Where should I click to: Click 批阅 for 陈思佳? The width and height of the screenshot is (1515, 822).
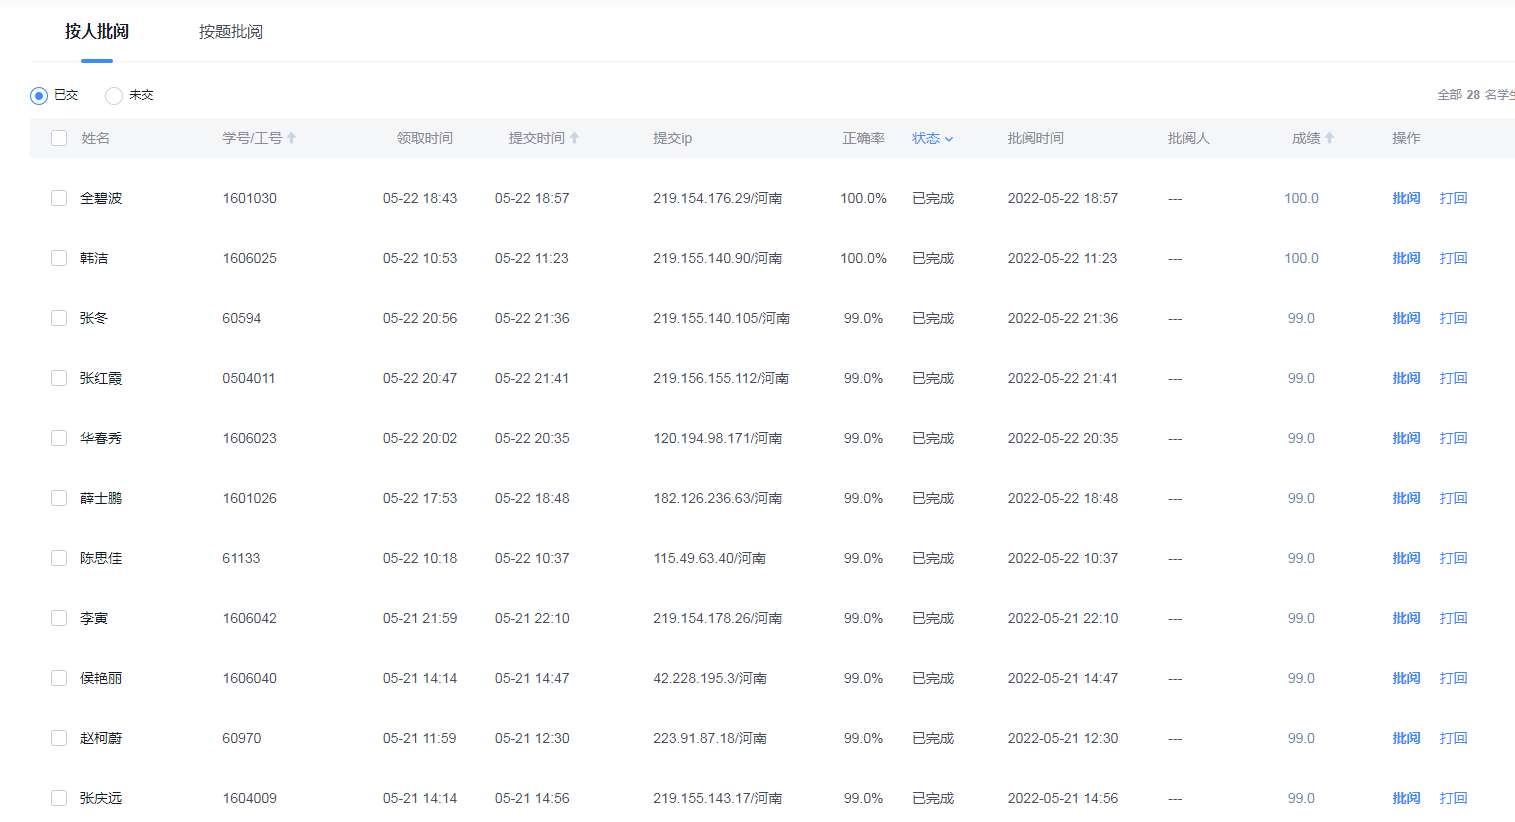pos(1406,558)
